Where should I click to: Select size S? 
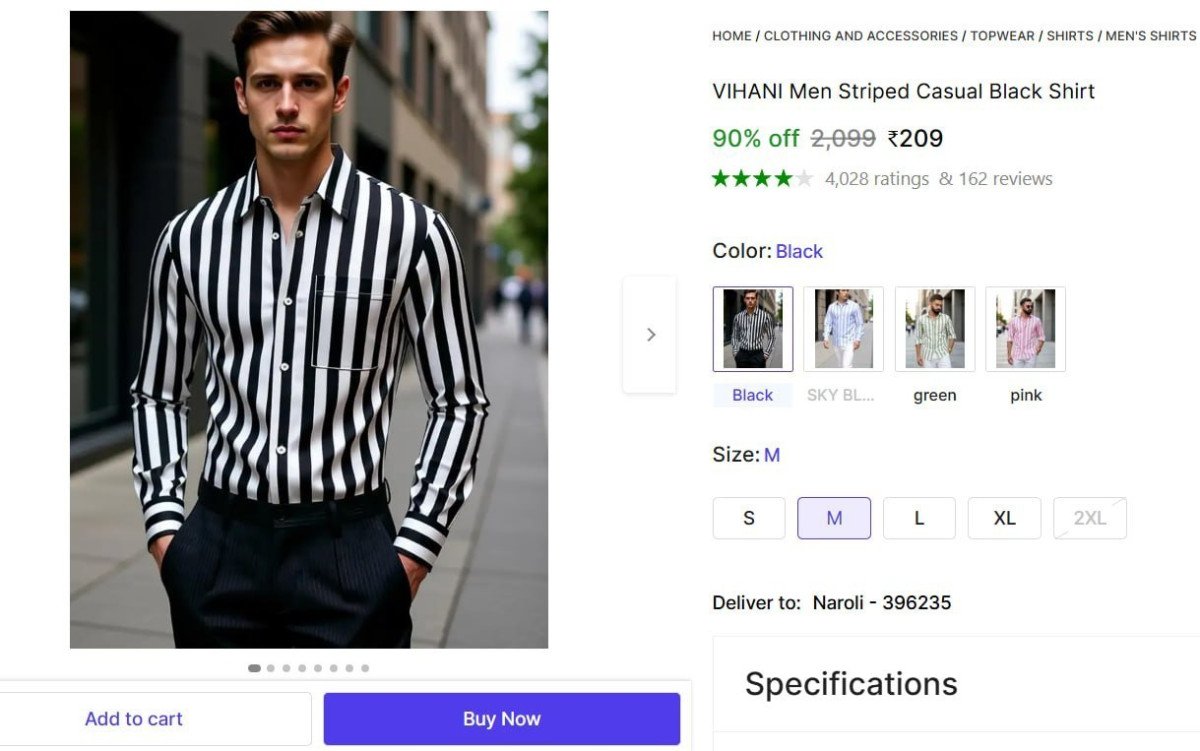tap(749, 518)
